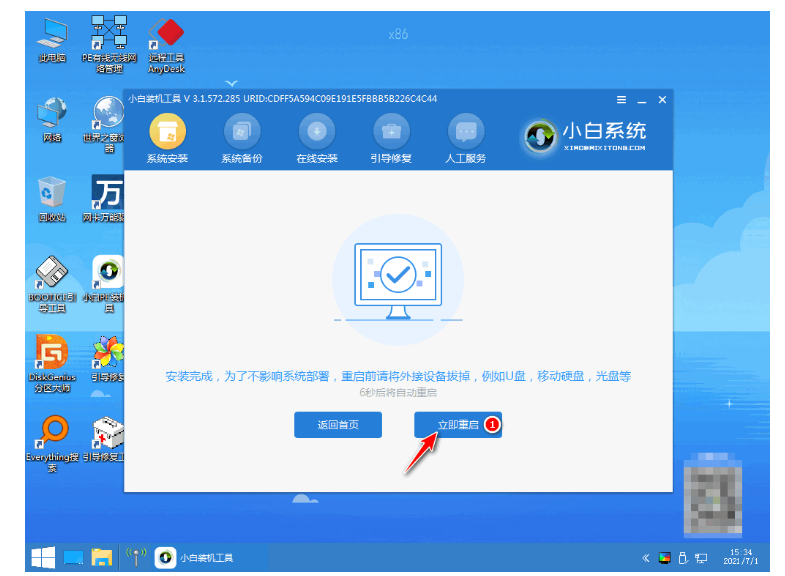This screenshot has height=576, width=785.
Task: Open the 系统安装 tab icon
Action: coord(167,132)
